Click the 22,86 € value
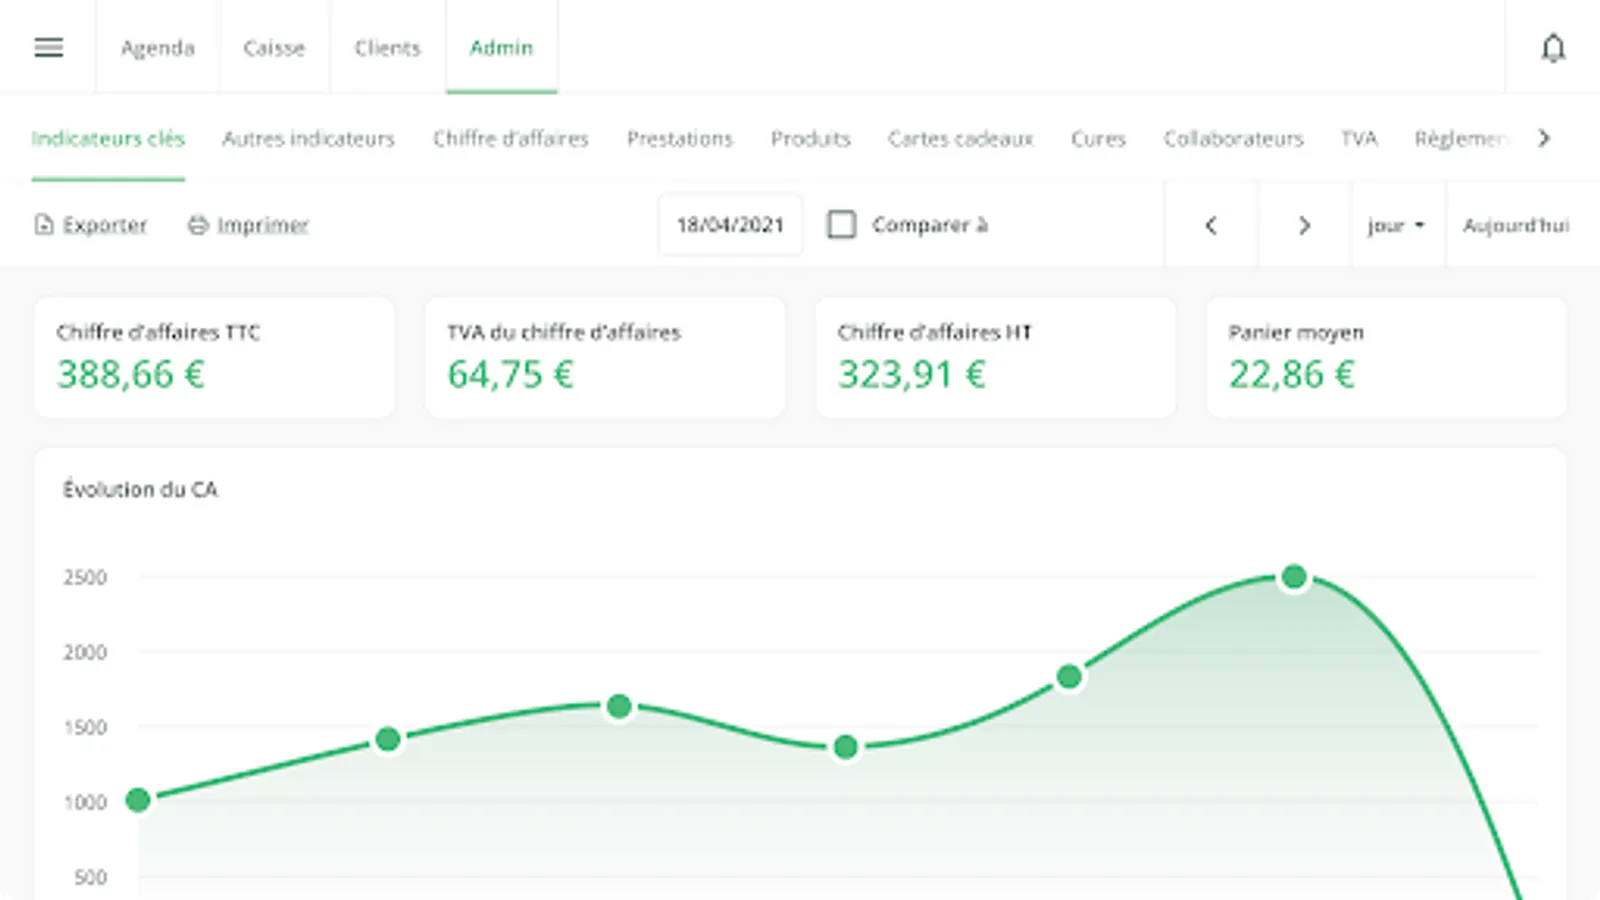1600x900 pixels. click(1292, 375)
